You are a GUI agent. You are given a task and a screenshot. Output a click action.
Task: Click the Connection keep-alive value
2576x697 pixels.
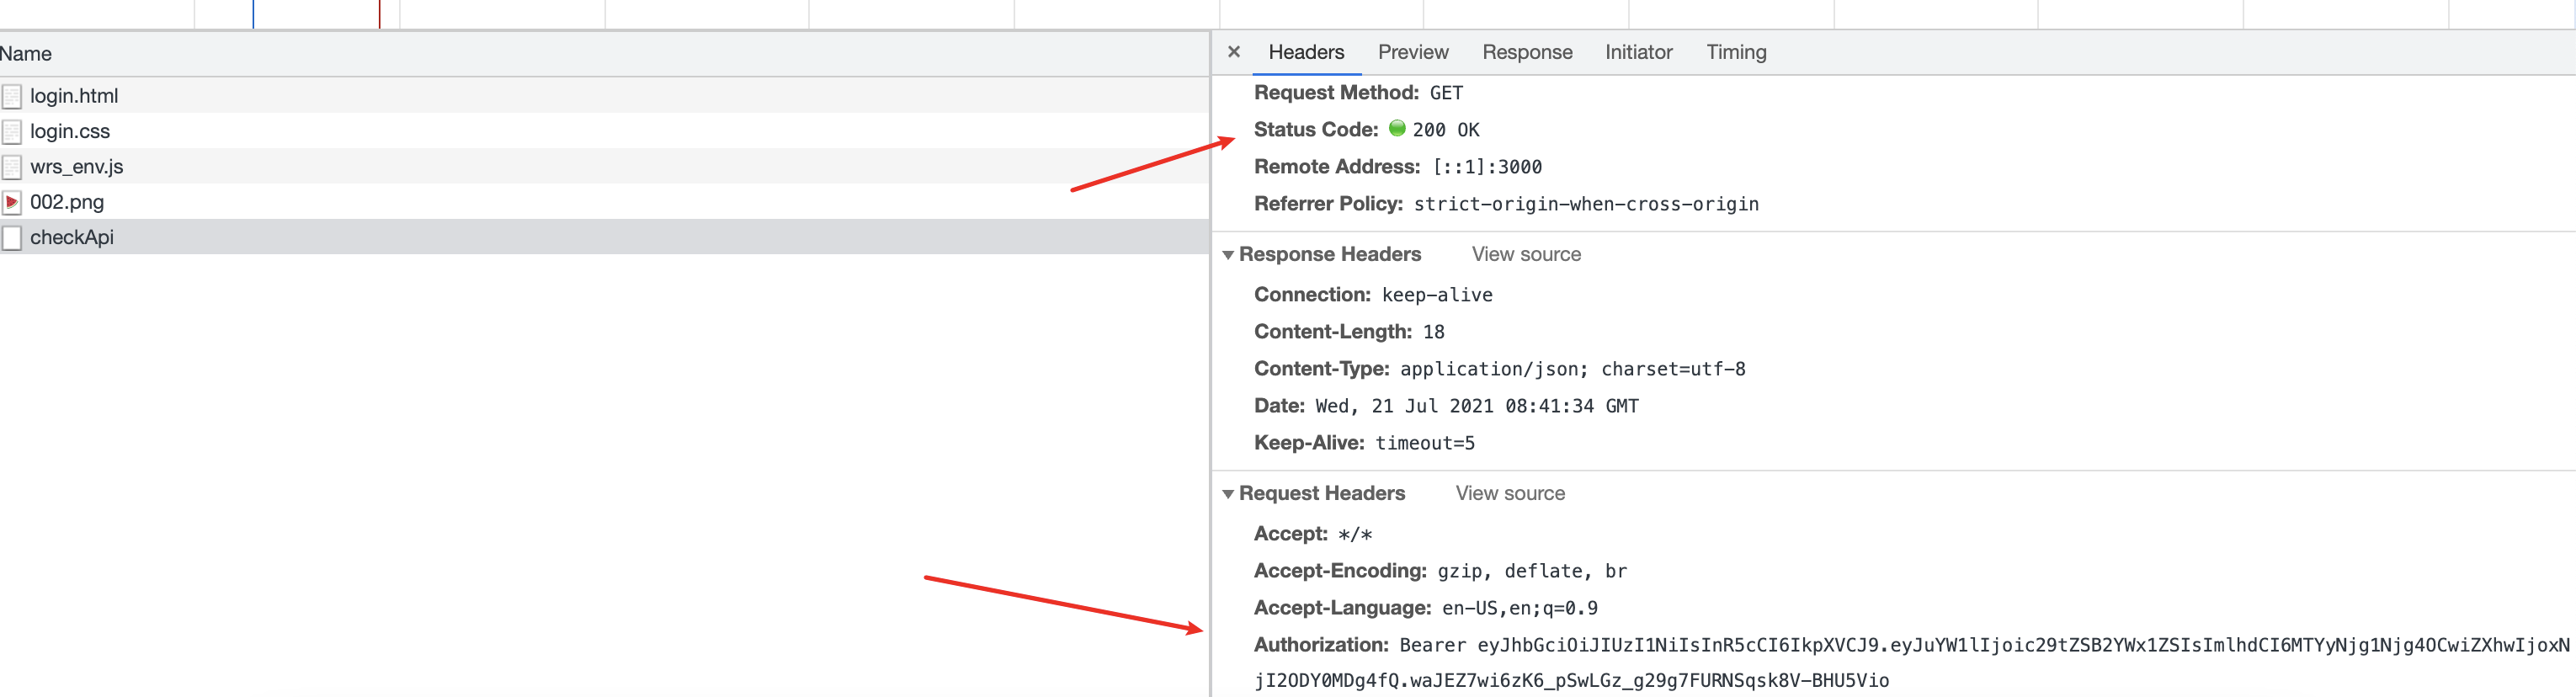click(x=1437, y=295)
